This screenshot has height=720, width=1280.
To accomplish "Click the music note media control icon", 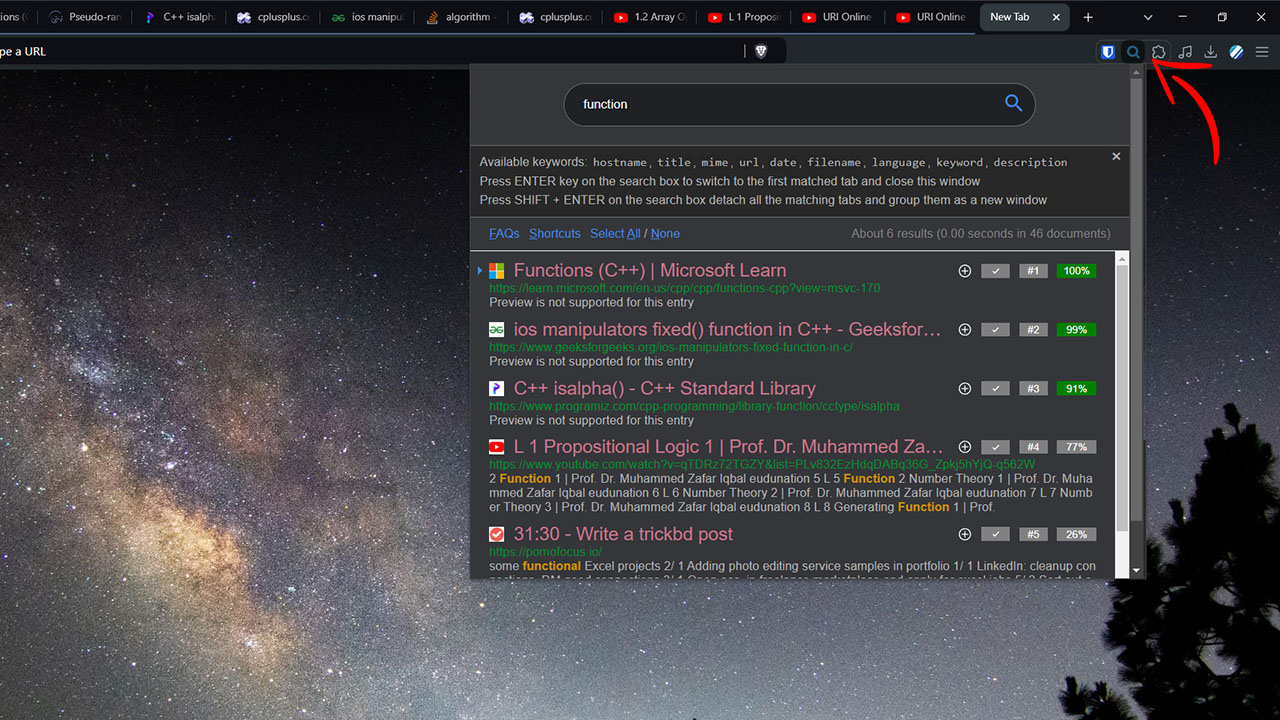I will (1185, 52).
